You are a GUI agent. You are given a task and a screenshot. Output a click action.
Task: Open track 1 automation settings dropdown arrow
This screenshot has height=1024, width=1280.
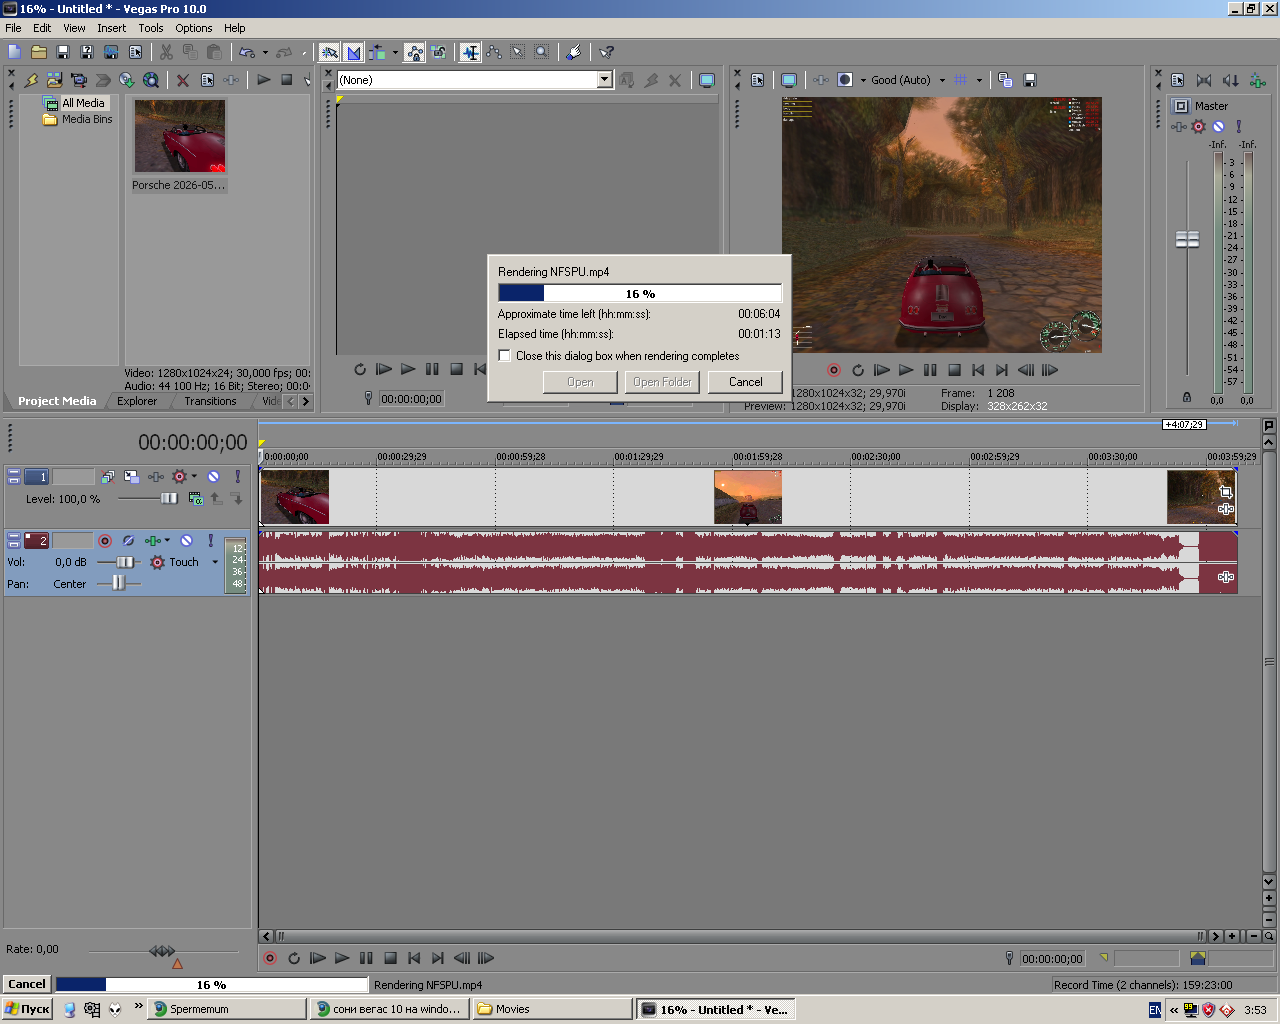[194, 477]
